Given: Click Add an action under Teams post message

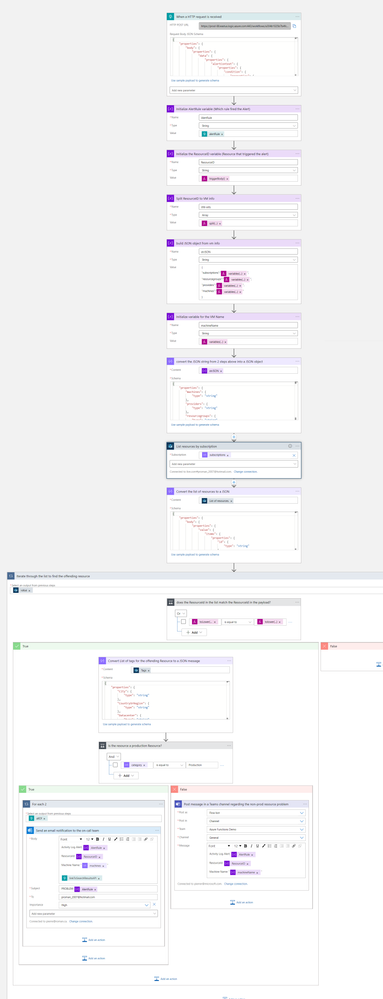Looking at the screenshot, I should coord(242,902).
